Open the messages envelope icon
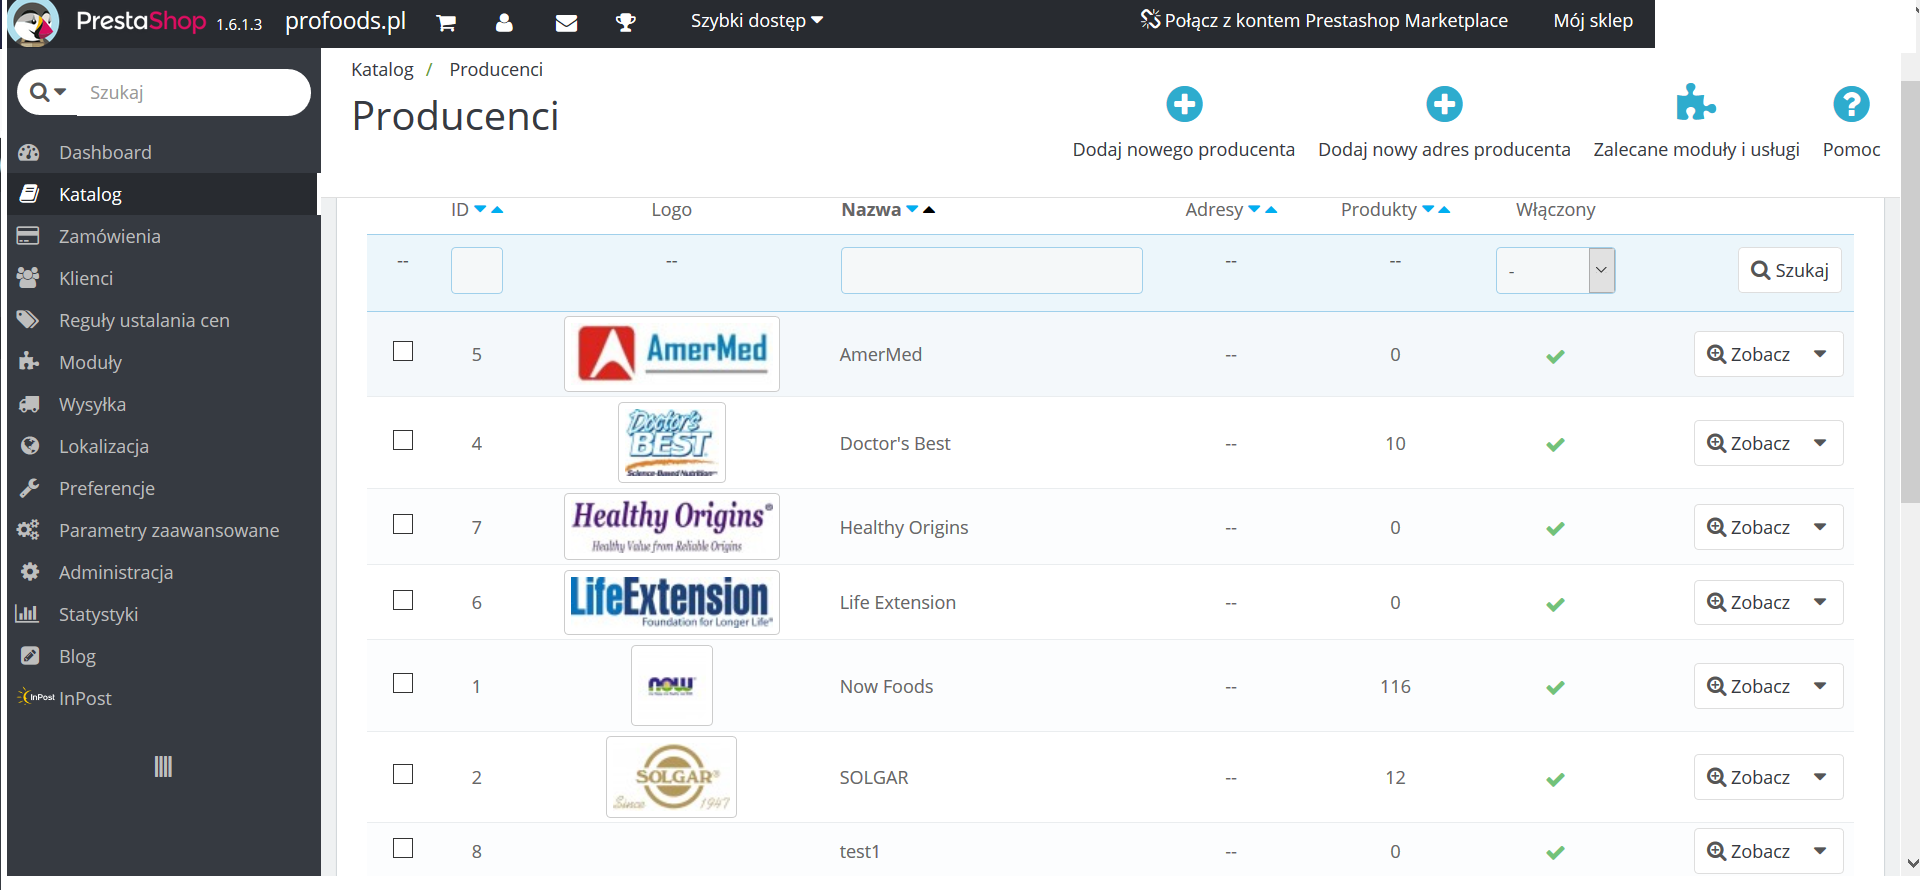This screenshot has height=890, width=1920. [x=566, y=22]
